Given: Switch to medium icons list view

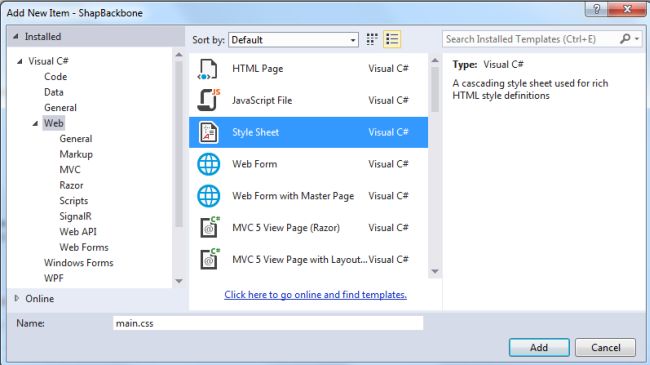Looking at the screenshot, I should tap(392, 39).
